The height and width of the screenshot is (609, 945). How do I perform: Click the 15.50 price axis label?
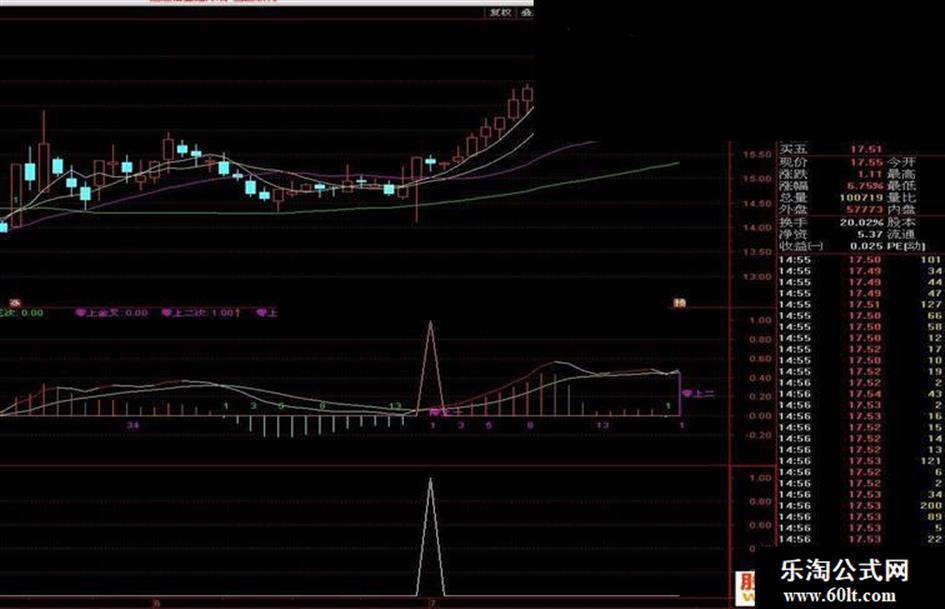[x=757, y=155]
